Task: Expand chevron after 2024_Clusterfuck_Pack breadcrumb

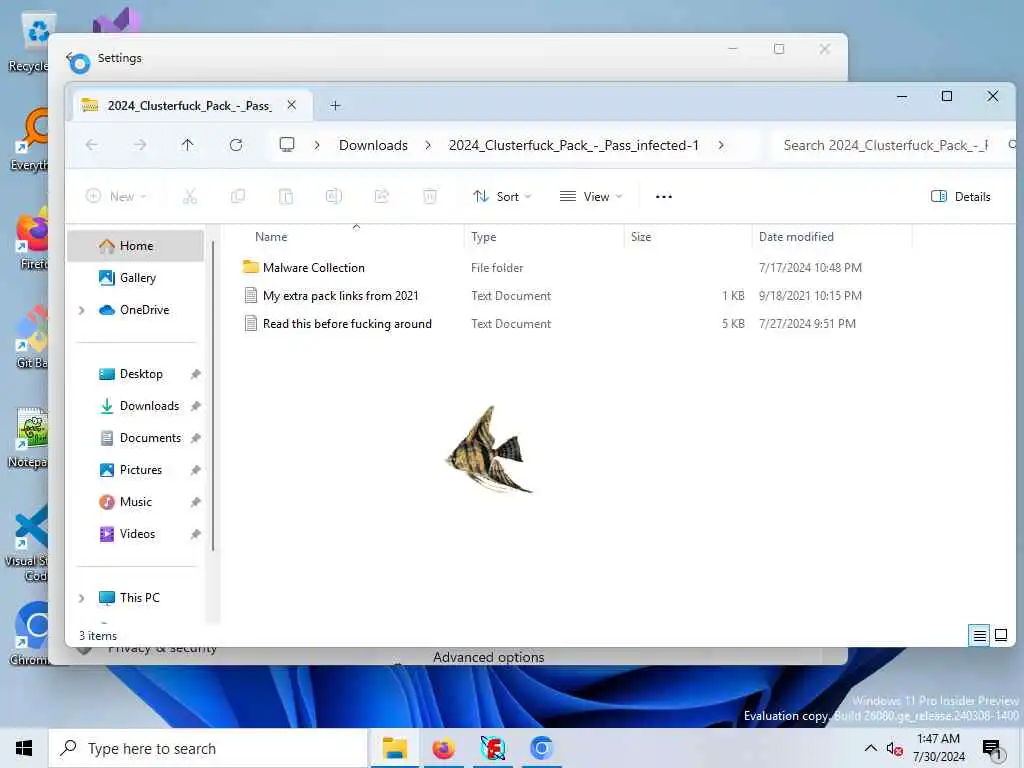Action: (x=721, y=145)
